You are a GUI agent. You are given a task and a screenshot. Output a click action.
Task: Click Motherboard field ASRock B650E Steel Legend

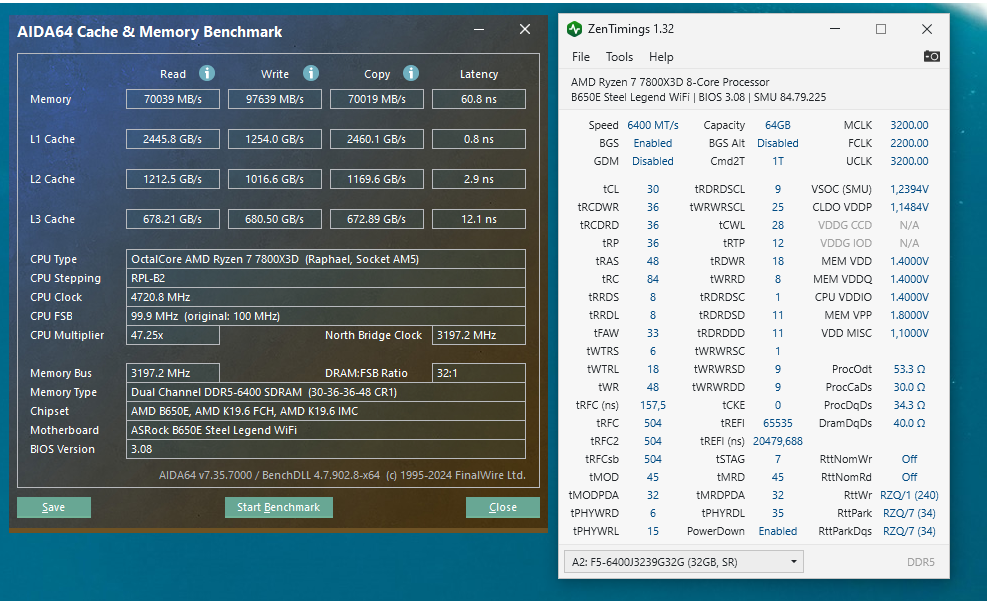point(325,430)
